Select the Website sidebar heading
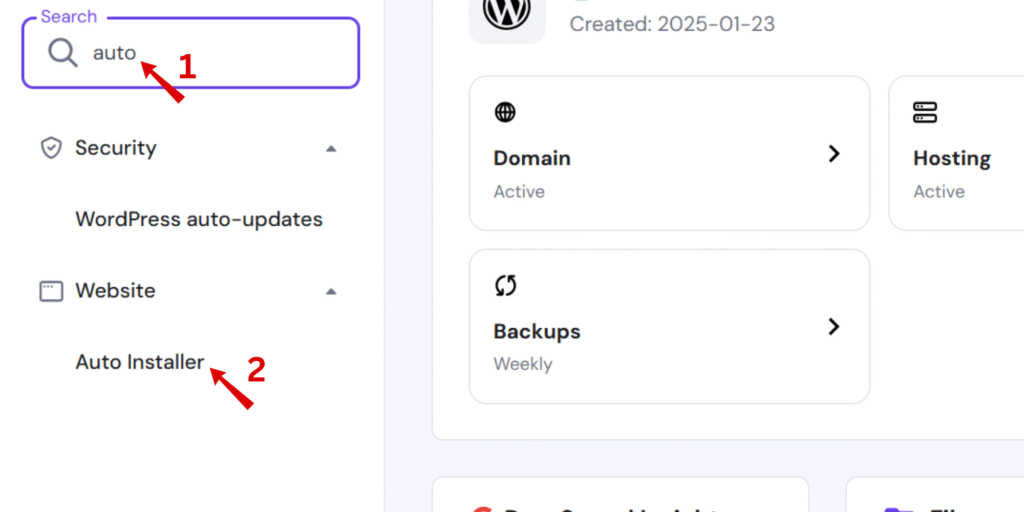This screenshot has height=512, width=1024. click(116, 291)
